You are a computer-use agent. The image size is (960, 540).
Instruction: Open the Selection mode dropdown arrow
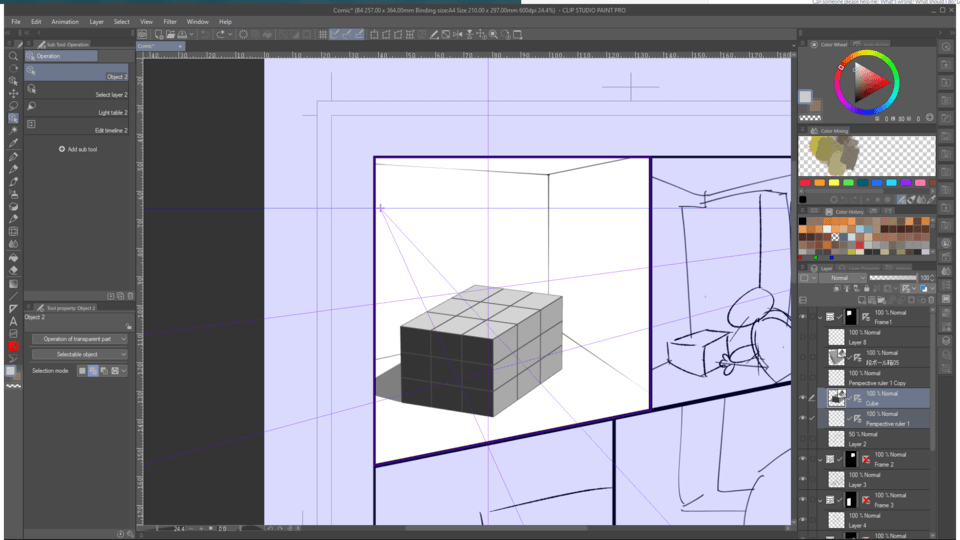[124, 370]
